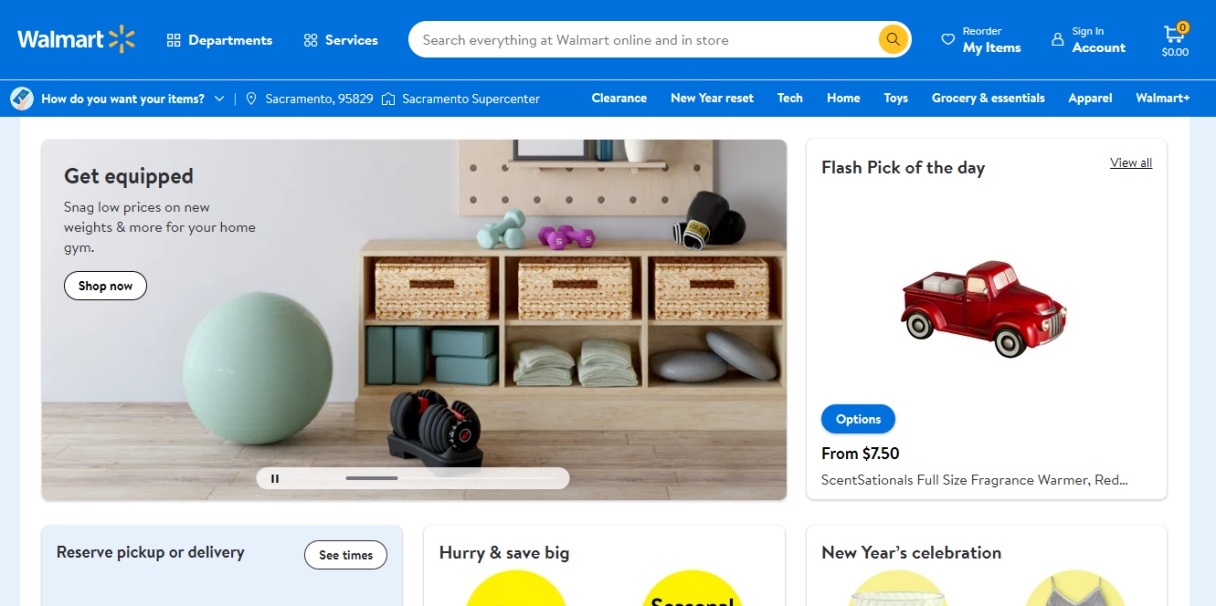Click the Shop now button
Viewport: 1216px width, 606px height.
coord(105,286)
